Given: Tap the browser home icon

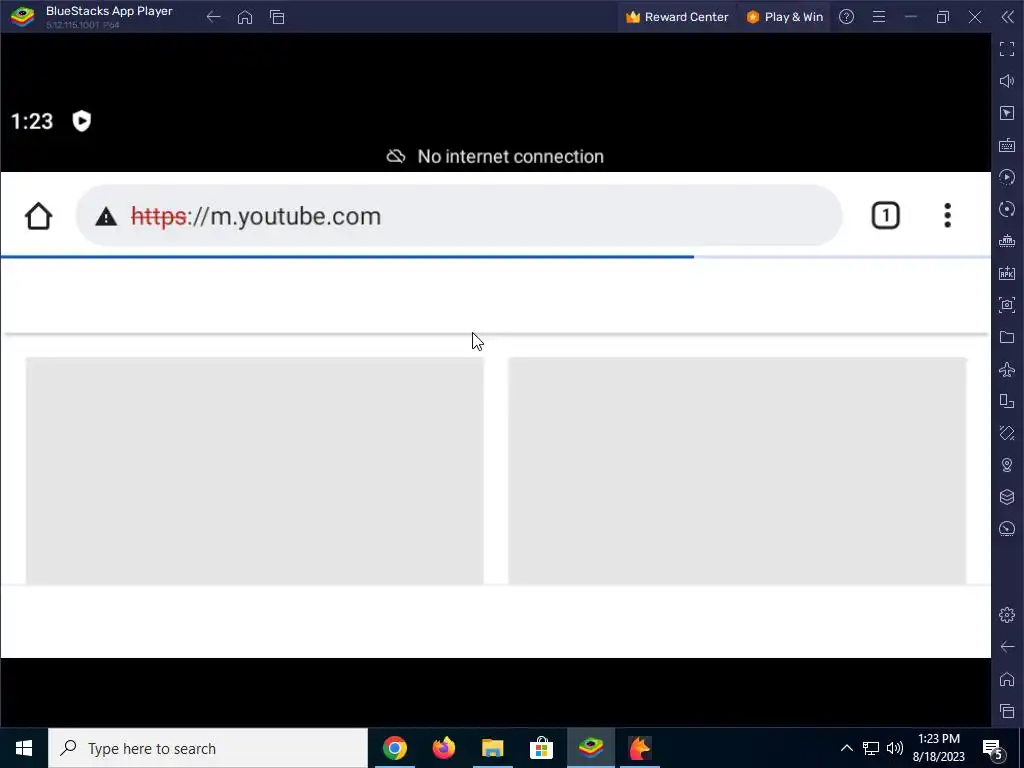Looking at the screenshot, I should [39, 216].
